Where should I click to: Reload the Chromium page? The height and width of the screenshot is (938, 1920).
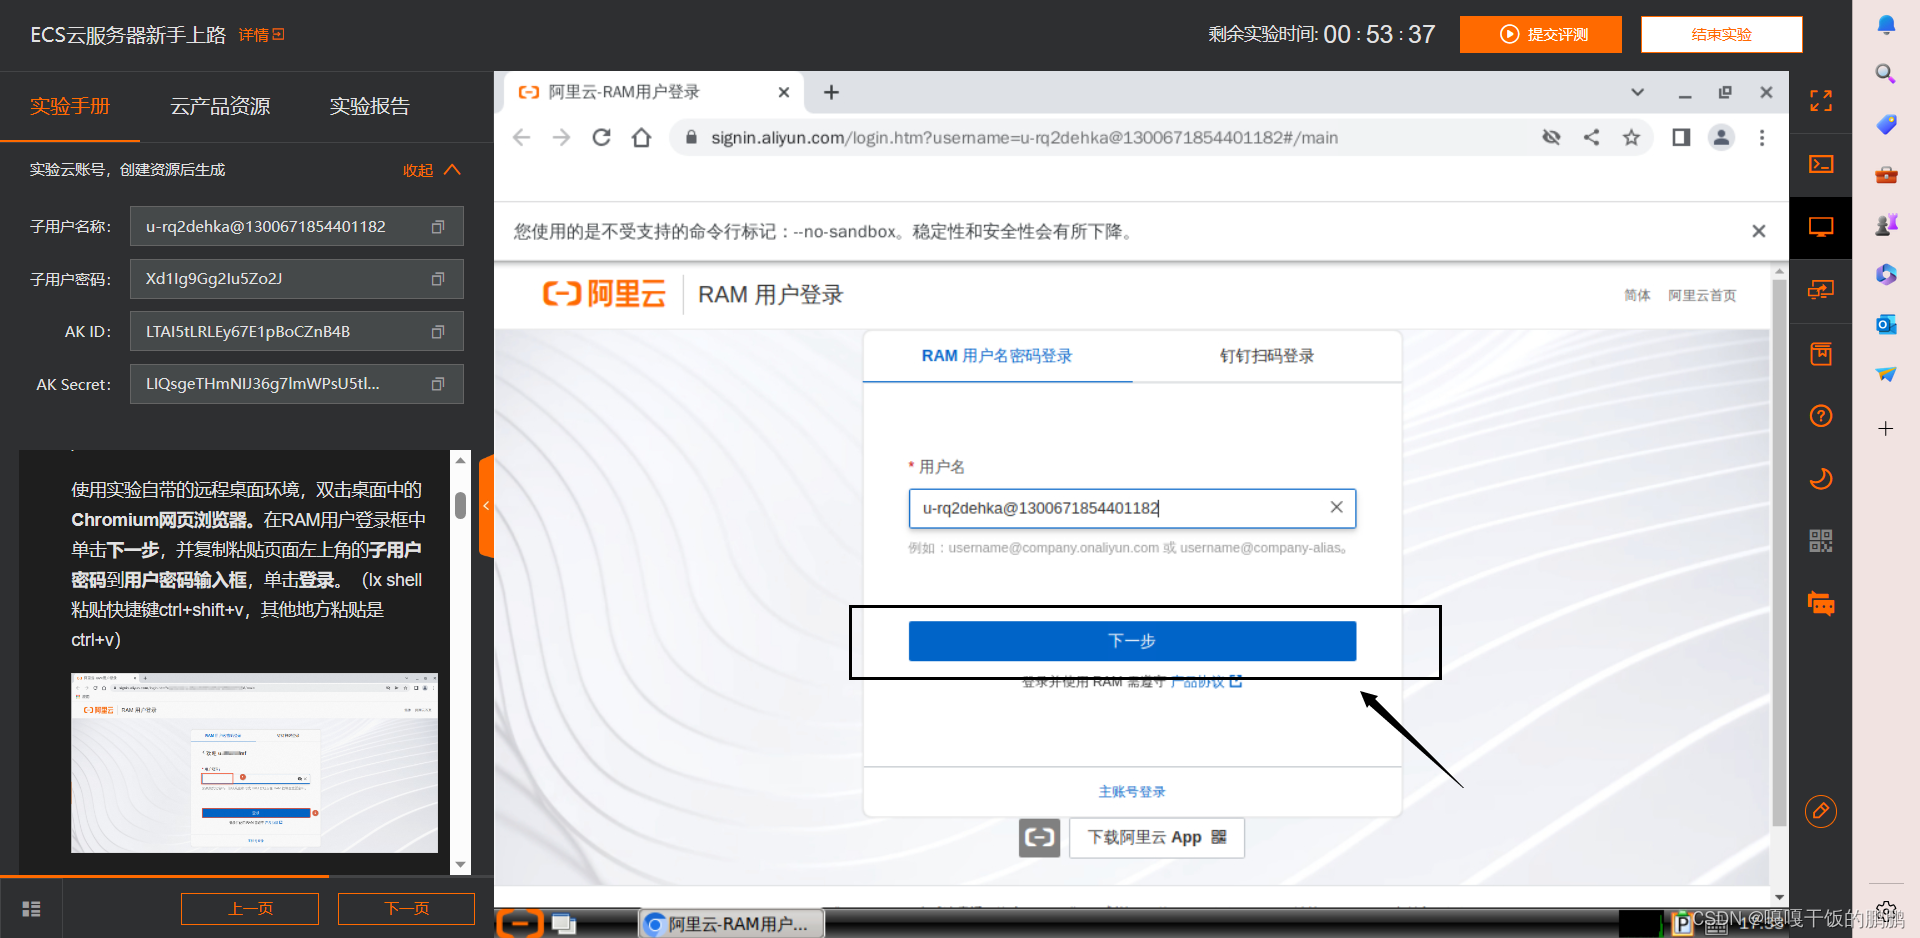pyautogui.click(x=601, y=138)
